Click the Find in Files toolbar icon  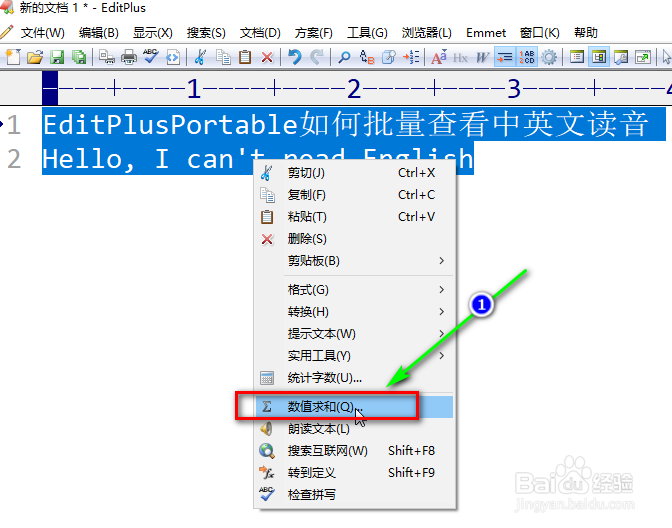[x=389, y=57]
